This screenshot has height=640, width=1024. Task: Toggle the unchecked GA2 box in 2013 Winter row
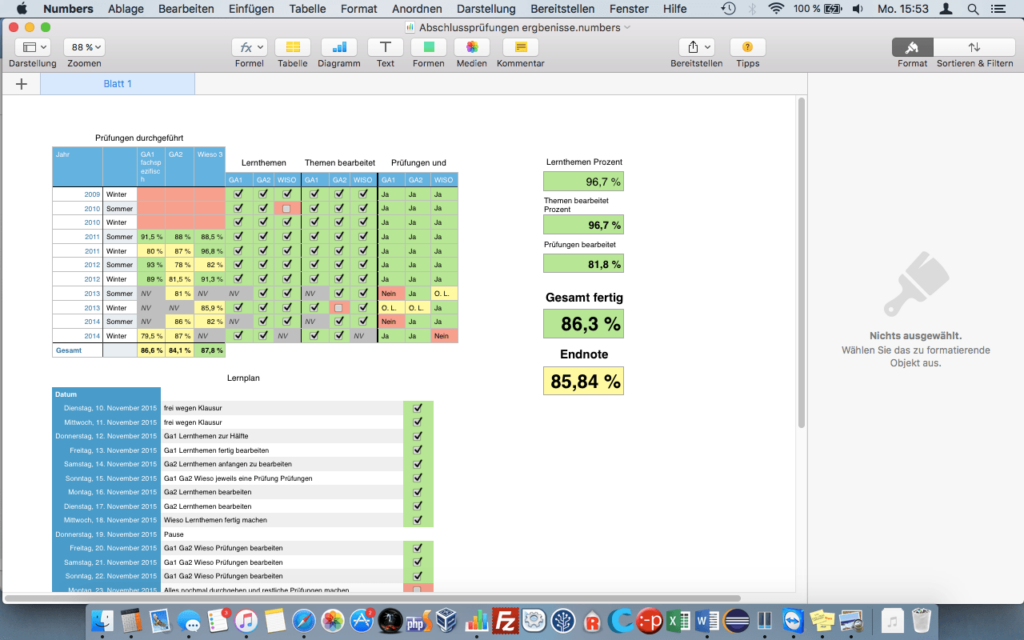[x=338, y=308]
